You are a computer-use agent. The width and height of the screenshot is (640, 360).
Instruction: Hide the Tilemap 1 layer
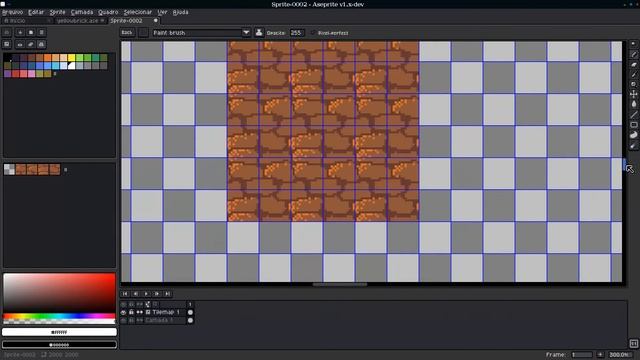tap(124, 312)
